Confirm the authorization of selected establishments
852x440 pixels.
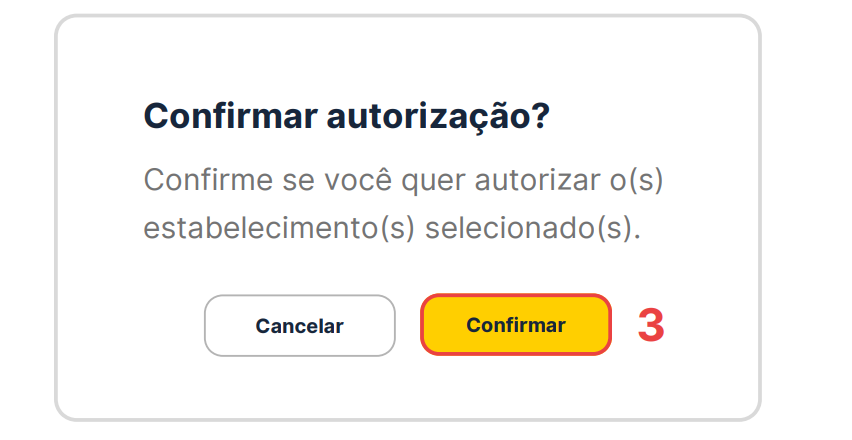515,325
